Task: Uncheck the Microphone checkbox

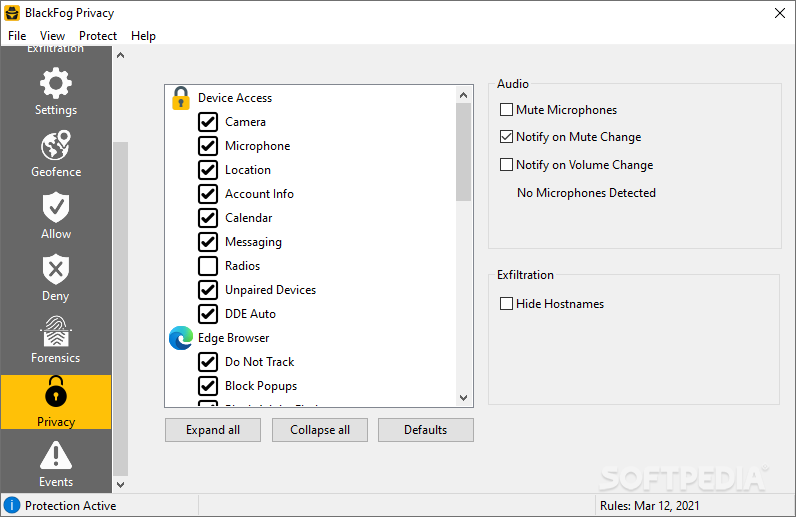Action: [x=208, y=146]
